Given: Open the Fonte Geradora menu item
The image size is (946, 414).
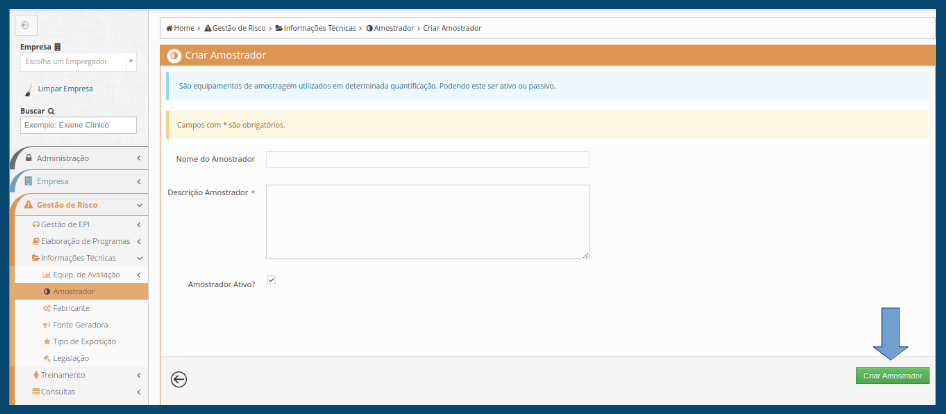Looking at the screenshot, I should [x=80, y=325].
